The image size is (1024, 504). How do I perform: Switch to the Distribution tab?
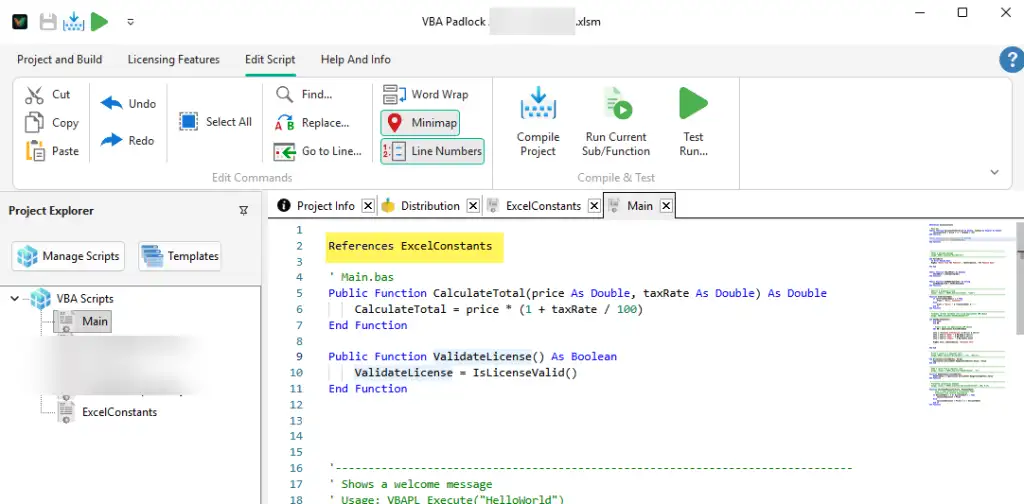pos(430,206)
